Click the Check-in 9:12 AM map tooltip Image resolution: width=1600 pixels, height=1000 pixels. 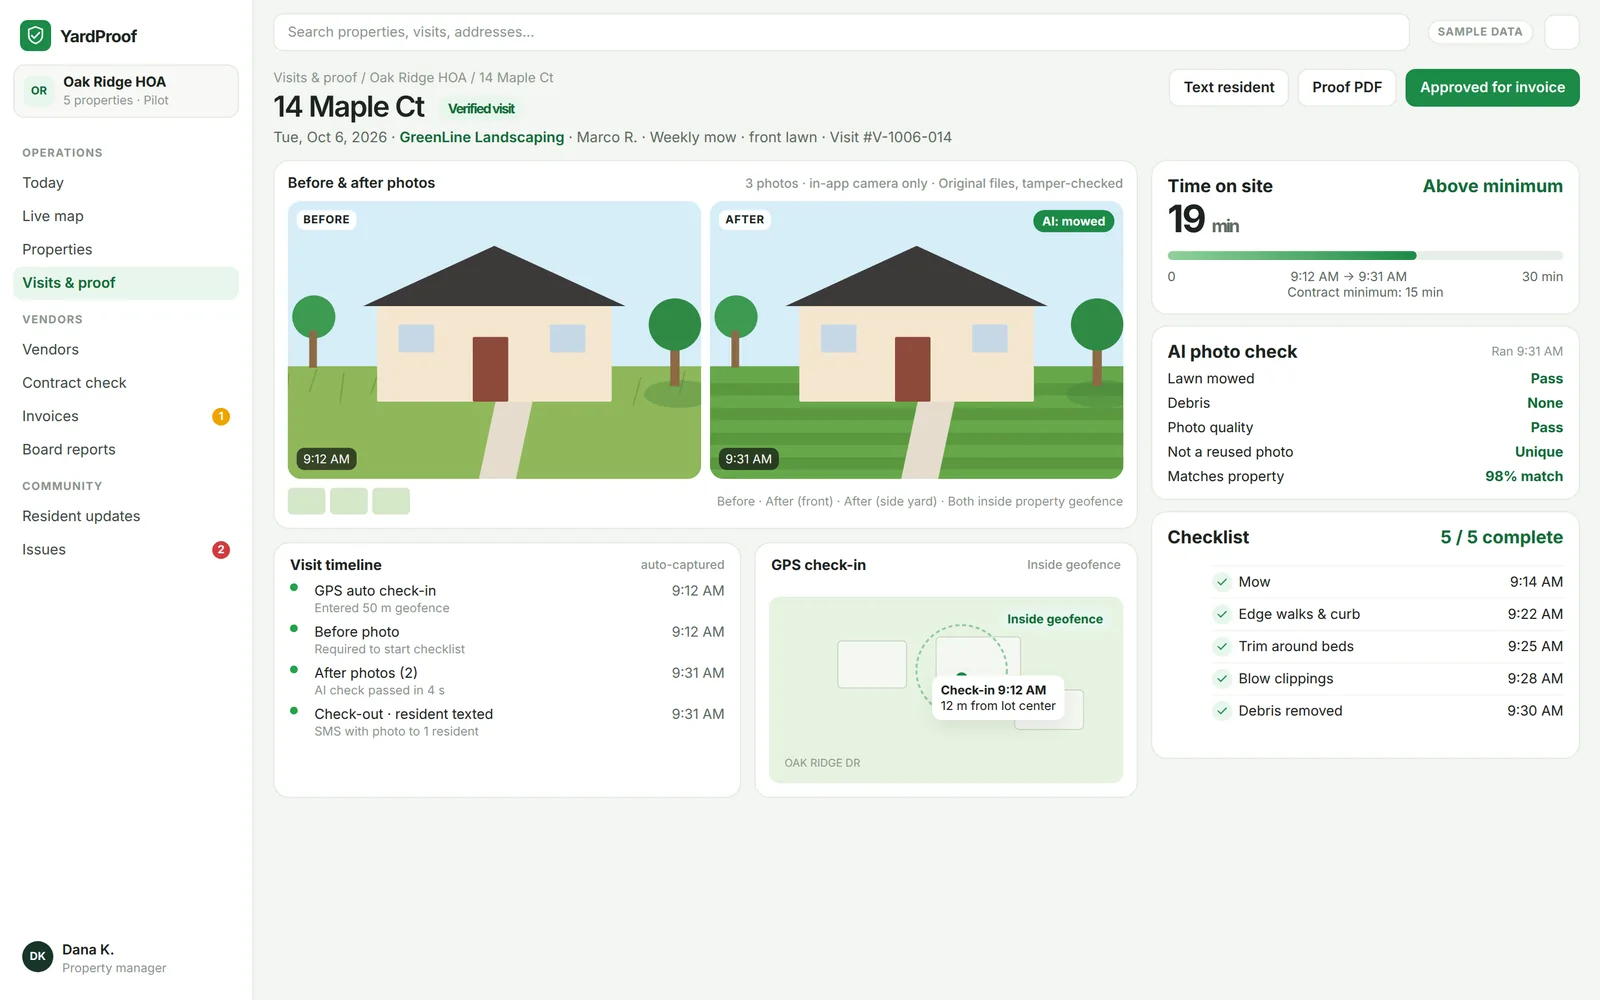(x=998, y=698)
